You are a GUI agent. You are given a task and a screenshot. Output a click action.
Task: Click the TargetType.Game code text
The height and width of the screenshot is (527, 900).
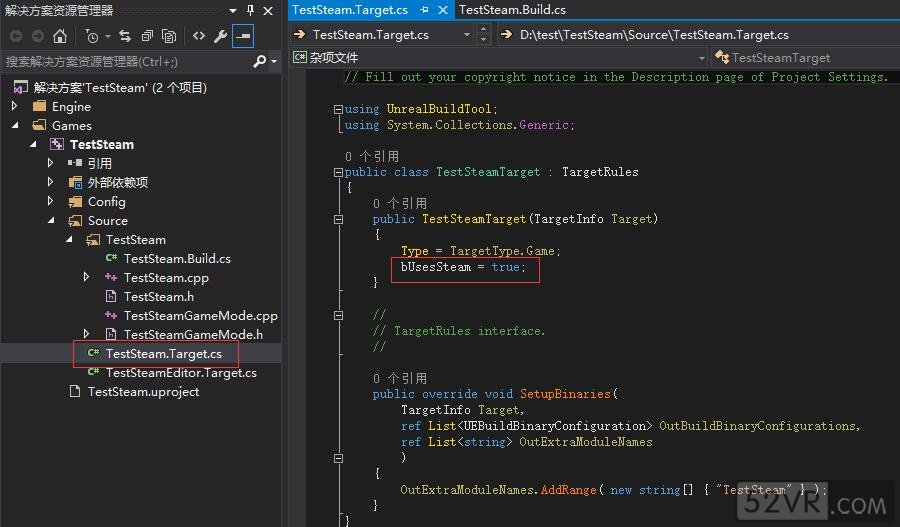pos(502,251)
